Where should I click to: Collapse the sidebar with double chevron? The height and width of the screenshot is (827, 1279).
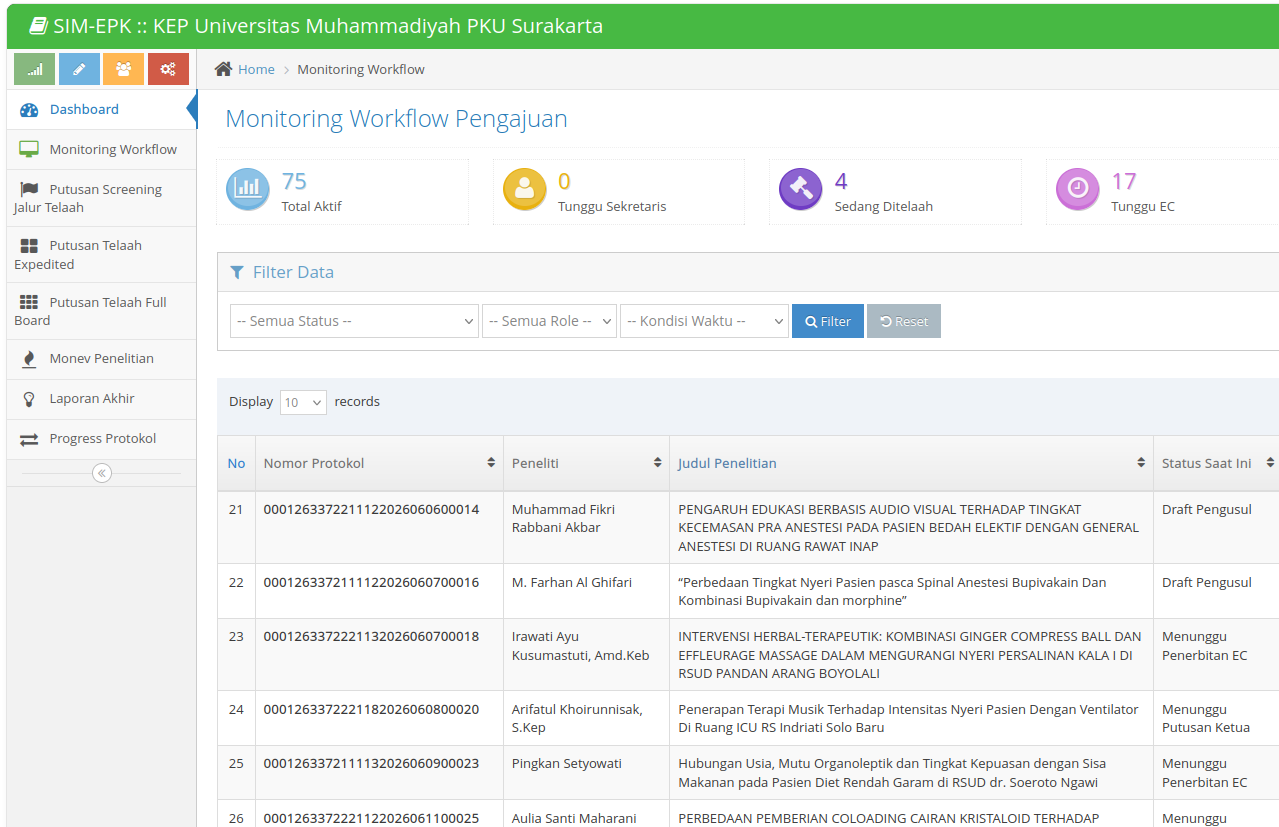[102, 473]
